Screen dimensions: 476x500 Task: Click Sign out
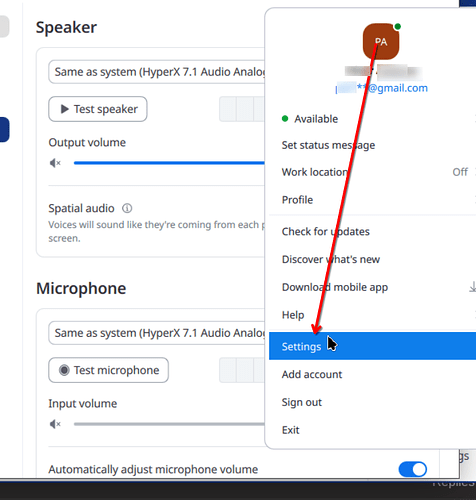[x=372, y=402]
